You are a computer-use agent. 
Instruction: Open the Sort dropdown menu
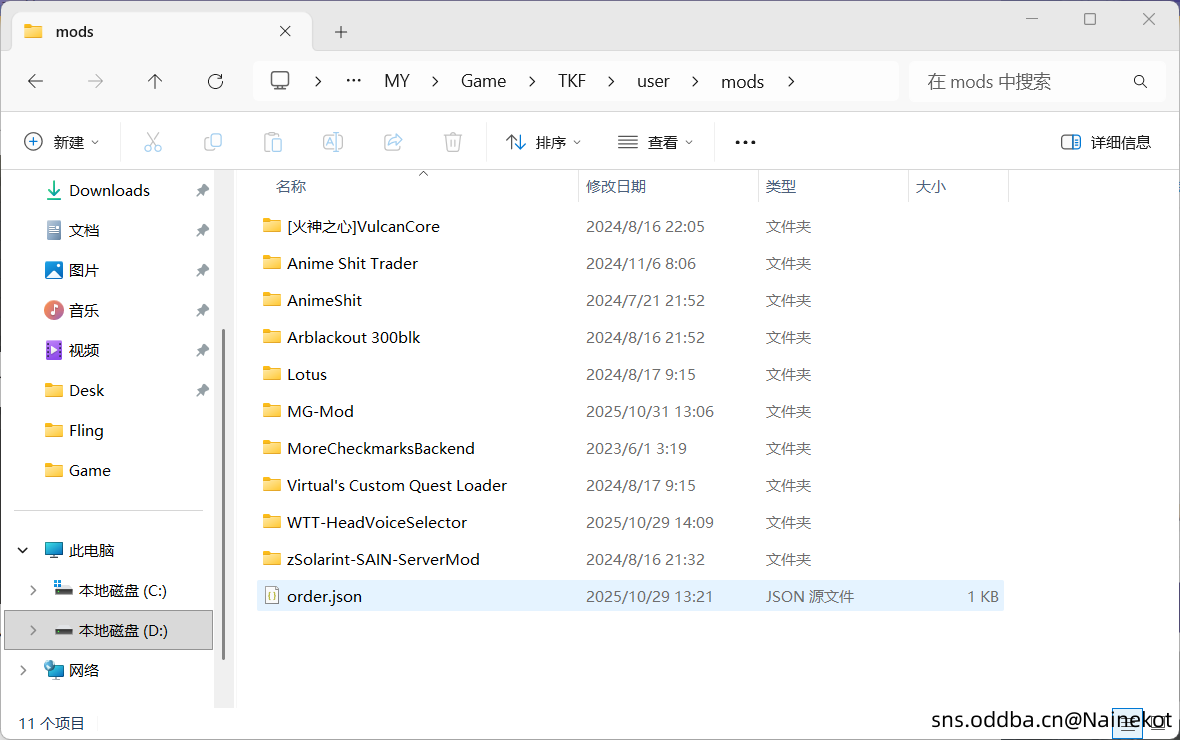click(544, 142)
